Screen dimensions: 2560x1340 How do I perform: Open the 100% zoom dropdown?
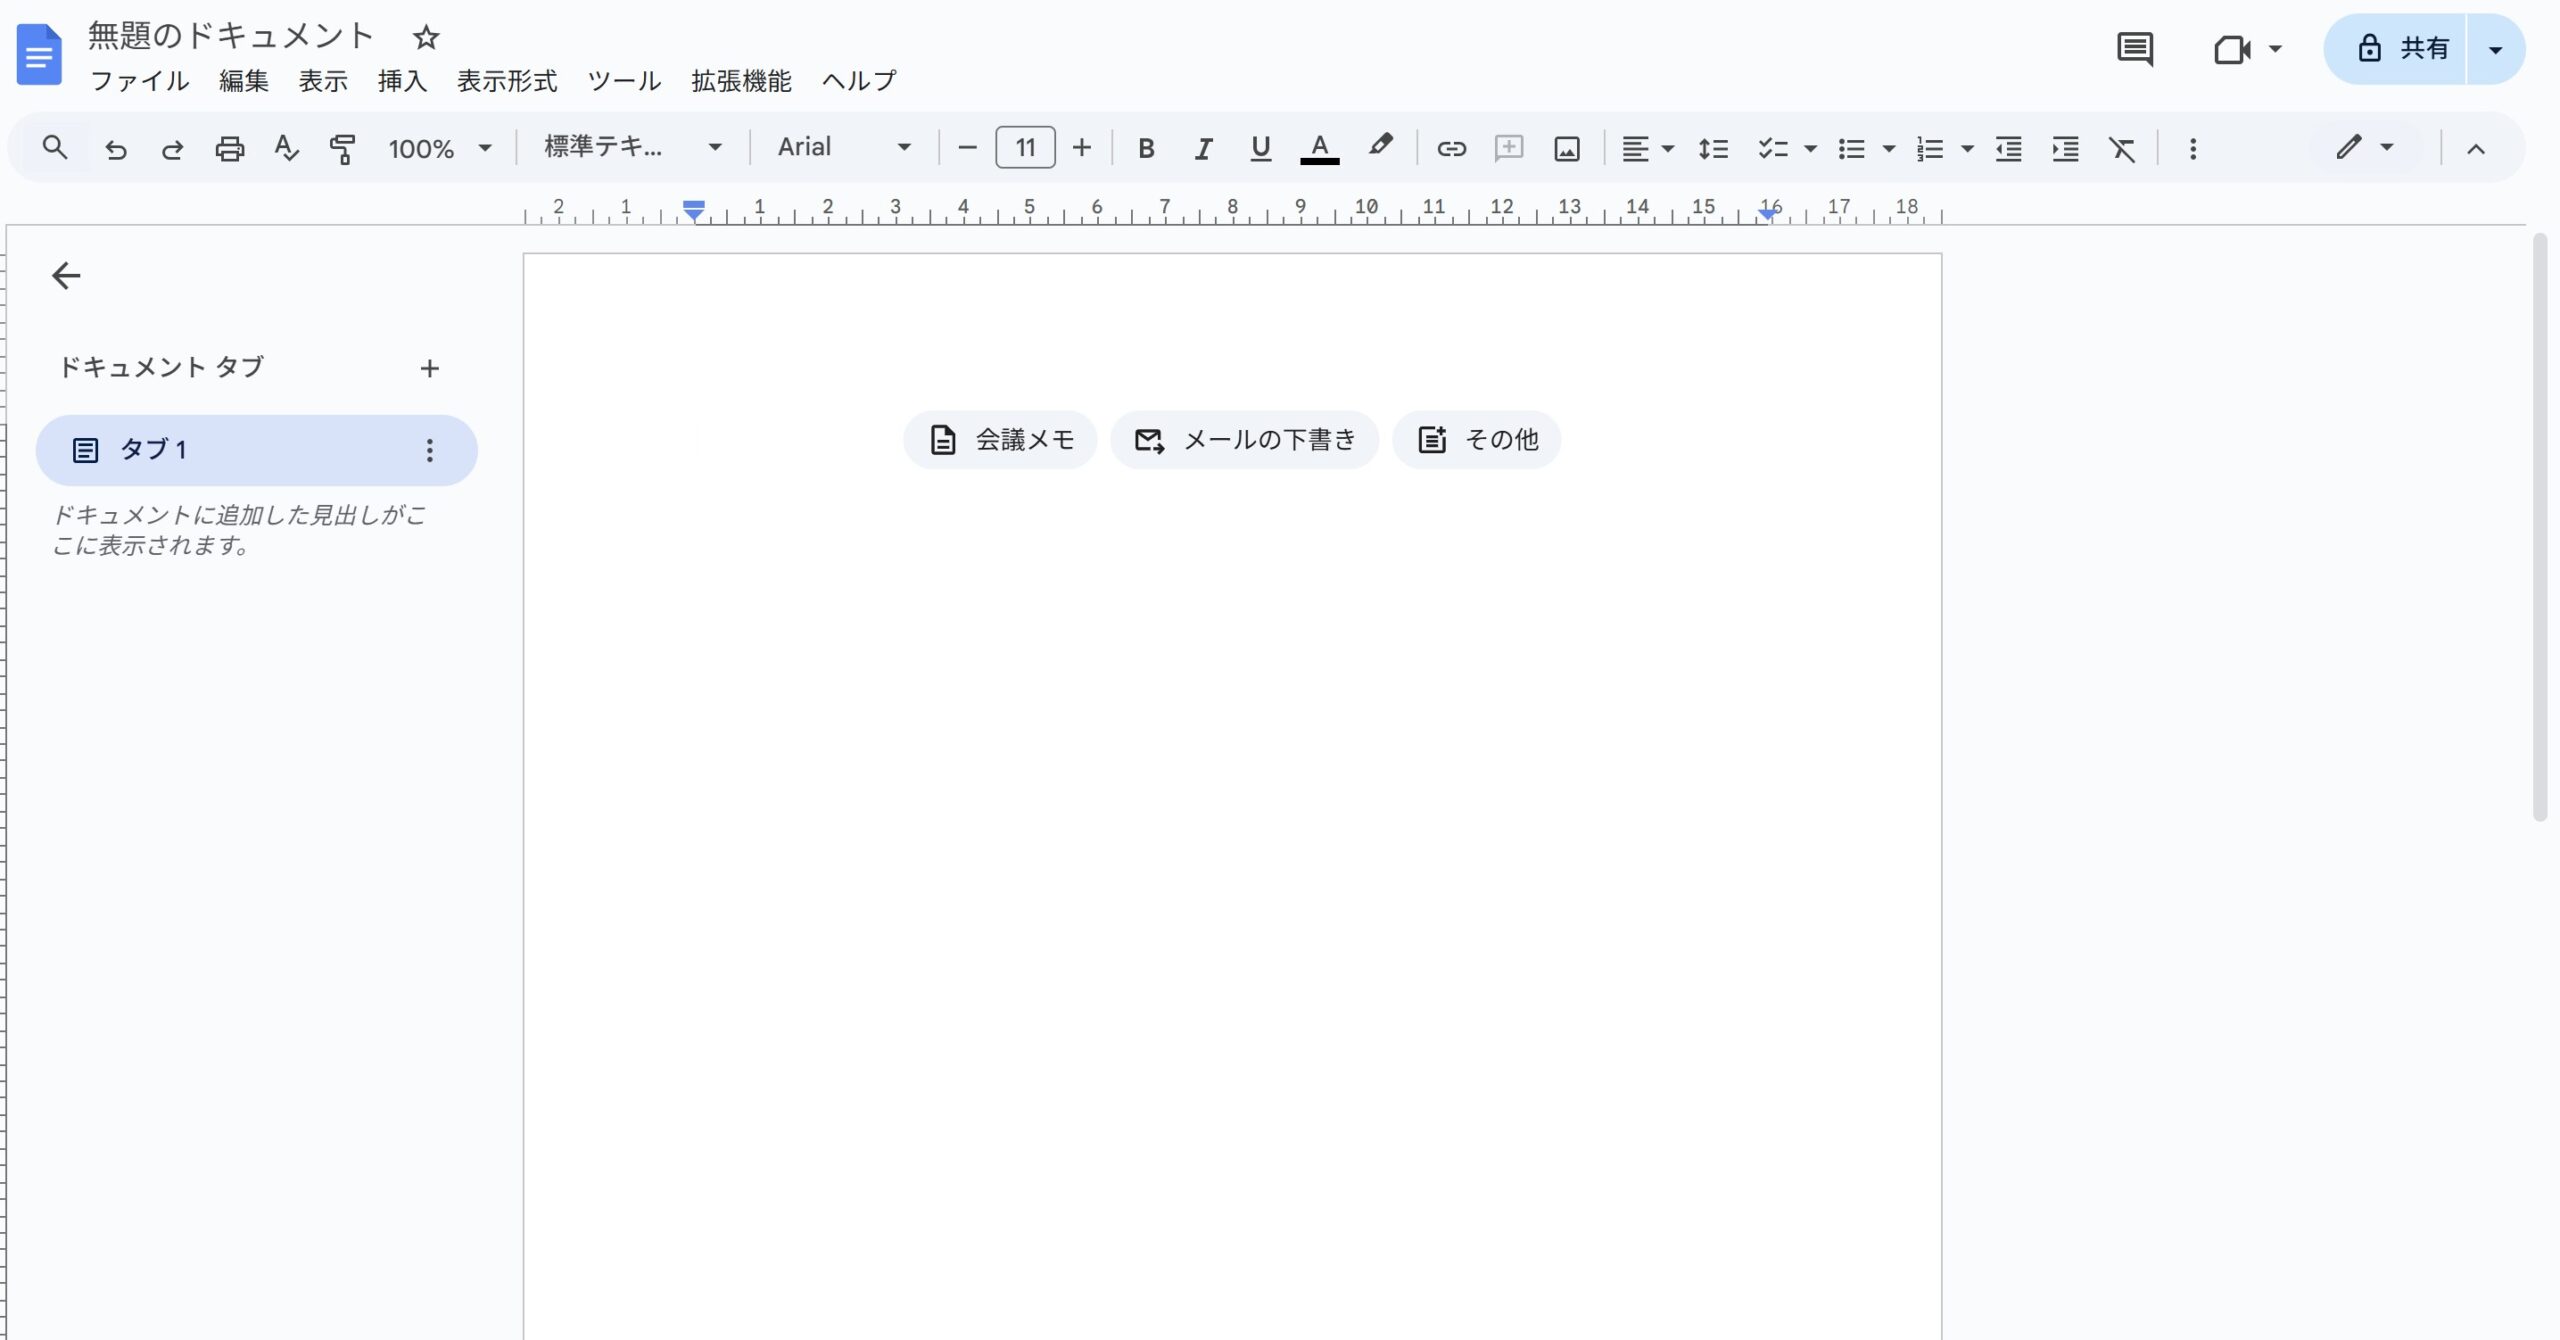click(440, 149)
